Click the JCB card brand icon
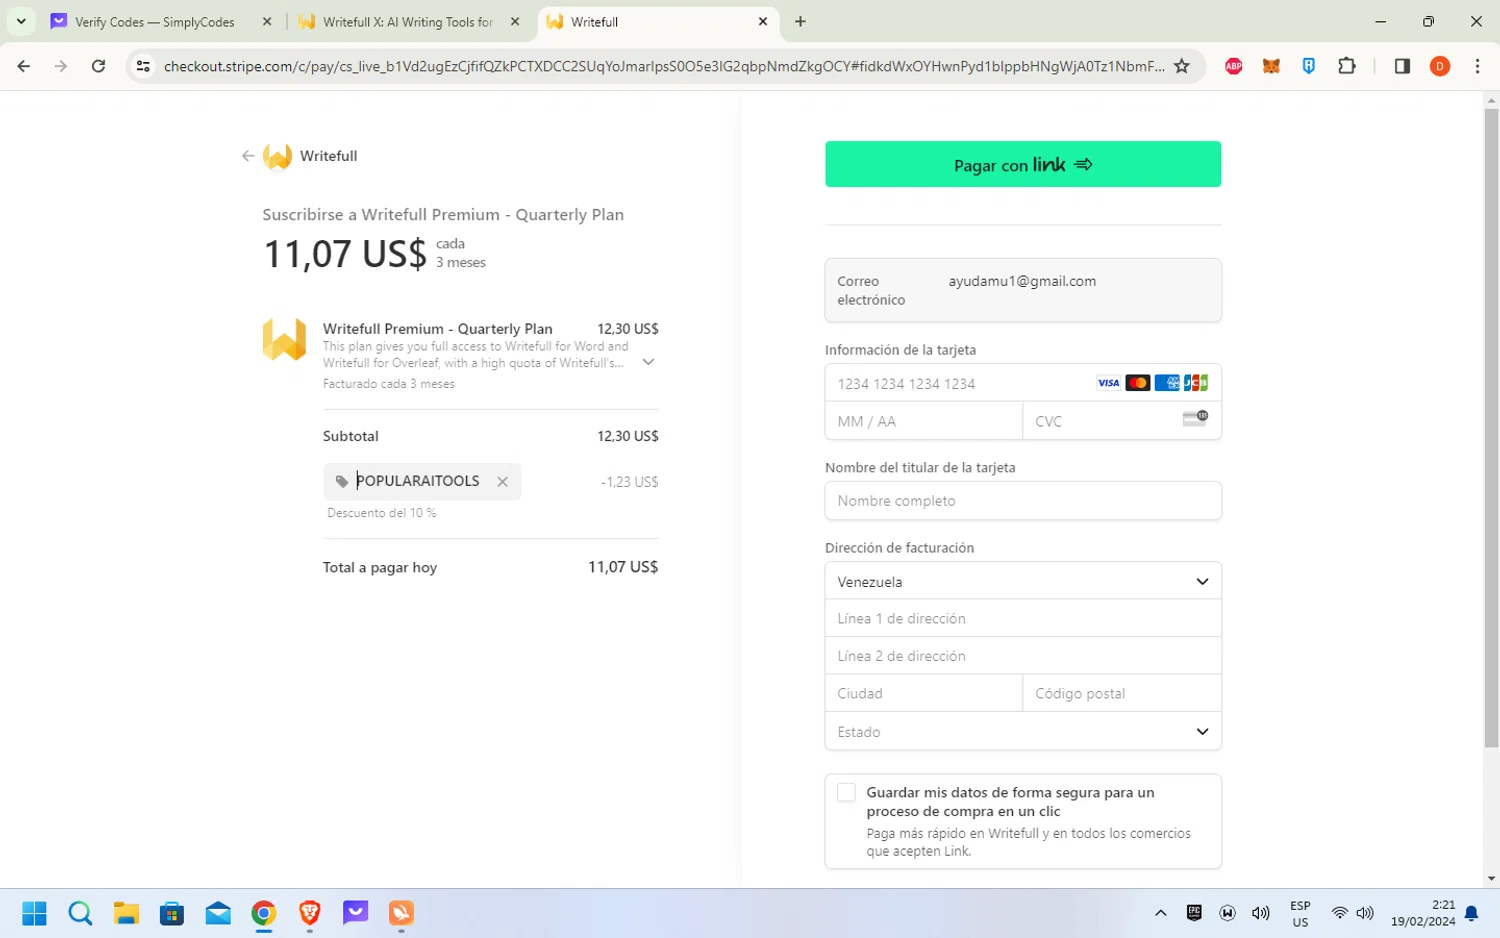Viewport: 1500px width, 938px height. (x=1195, y=383)
